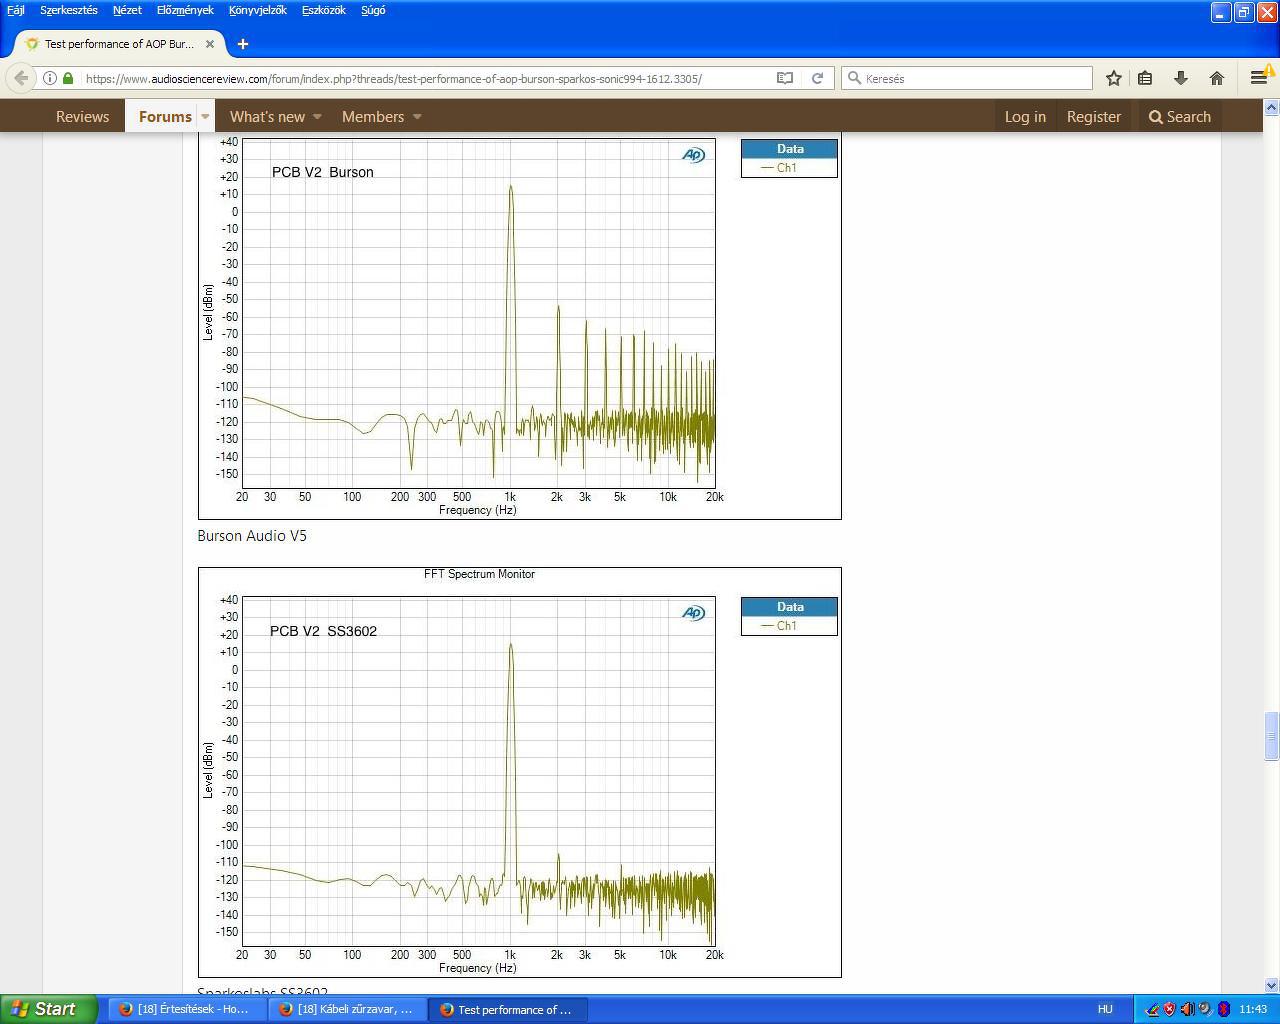1280x1024 pixels.
Task: Click the green padlock security icon
Action: 68,78
